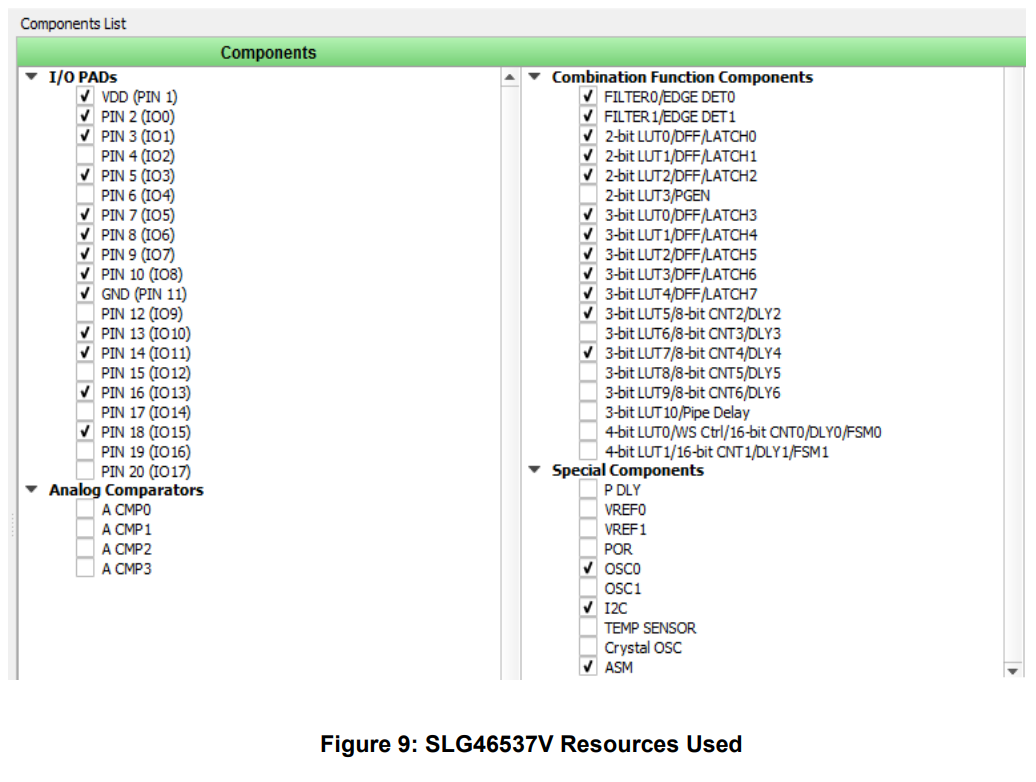Screen dimensions: 1036x782
Task: Uncheck the I2C checkbox
Action: (x=588, y=608)
